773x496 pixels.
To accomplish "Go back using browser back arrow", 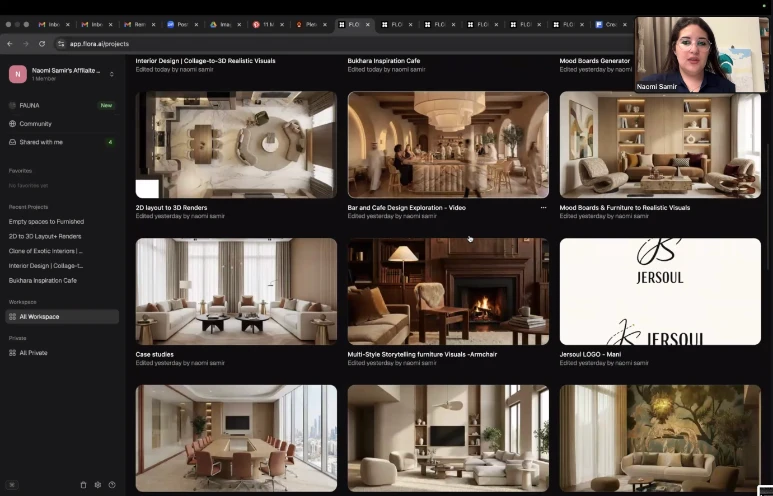I will (10, 44).
